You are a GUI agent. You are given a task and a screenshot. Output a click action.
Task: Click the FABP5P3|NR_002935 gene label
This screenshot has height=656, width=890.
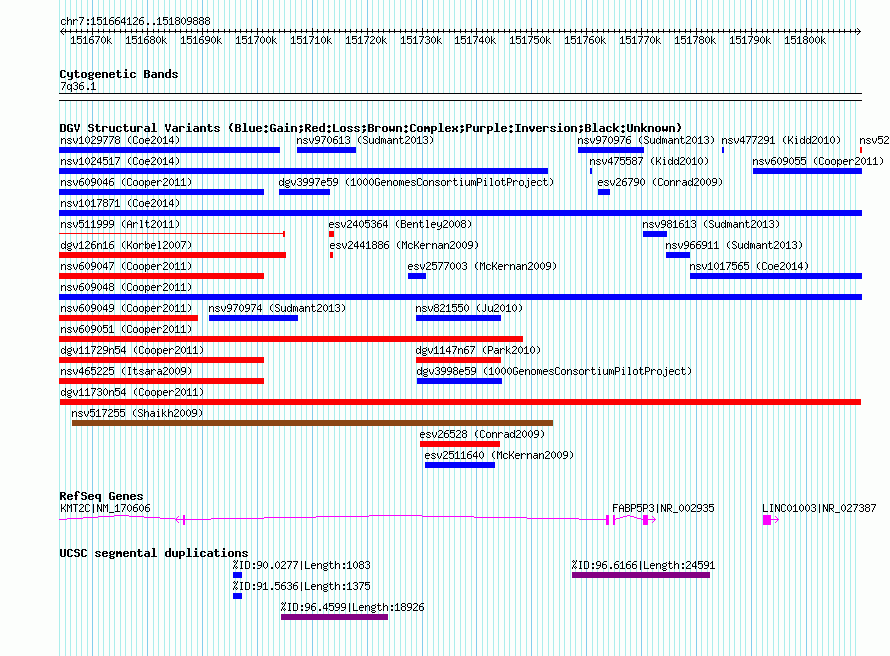click(x=663, y=508)
